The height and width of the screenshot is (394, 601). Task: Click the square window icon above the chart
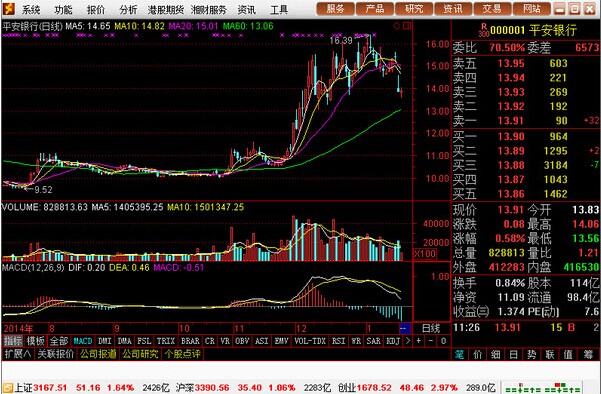407,26
